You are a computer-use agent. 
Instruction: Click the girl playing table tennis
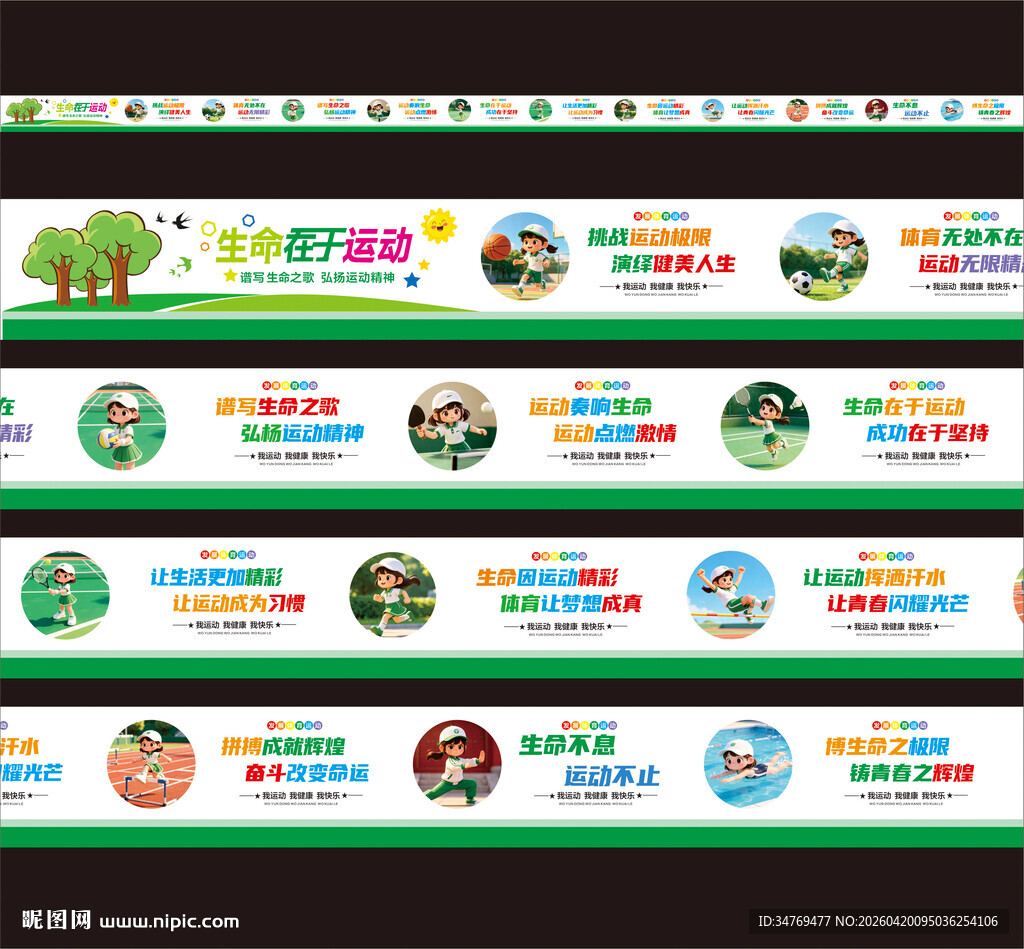[x=455, y=425]
